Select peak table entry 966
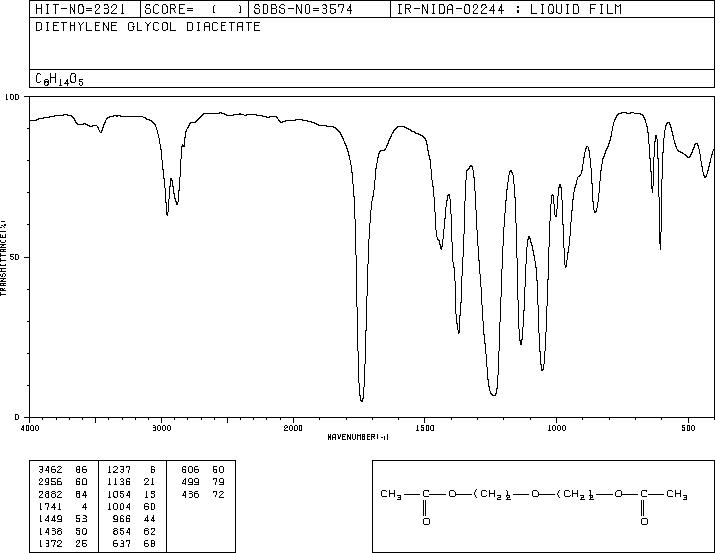 pos(121,519)
